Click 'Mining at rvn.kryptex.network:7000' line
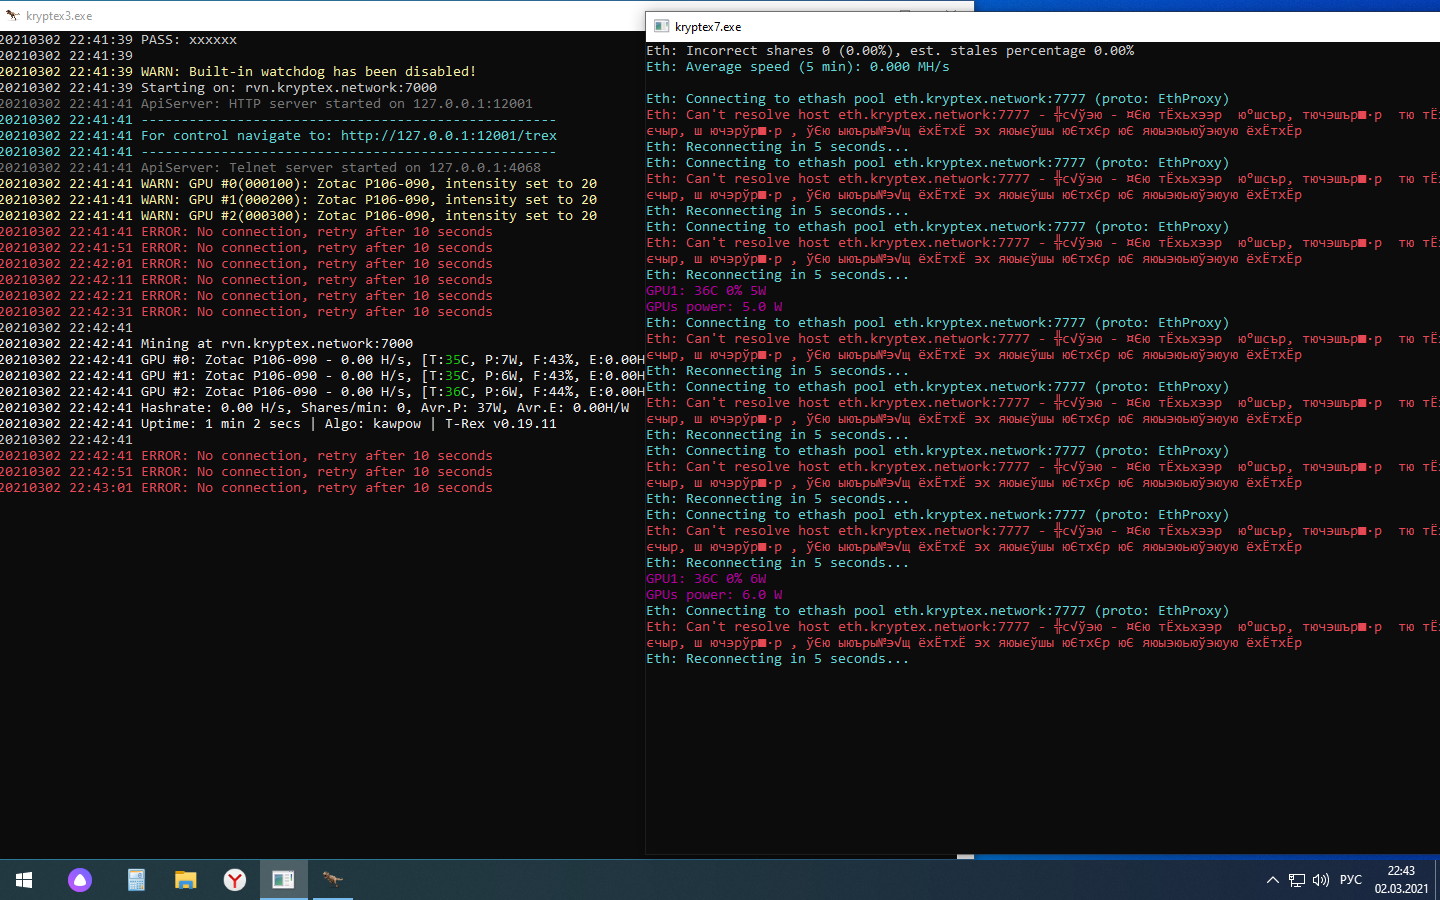The height and width of the screenshot is (900, 1440). click(x=206, y=344)
